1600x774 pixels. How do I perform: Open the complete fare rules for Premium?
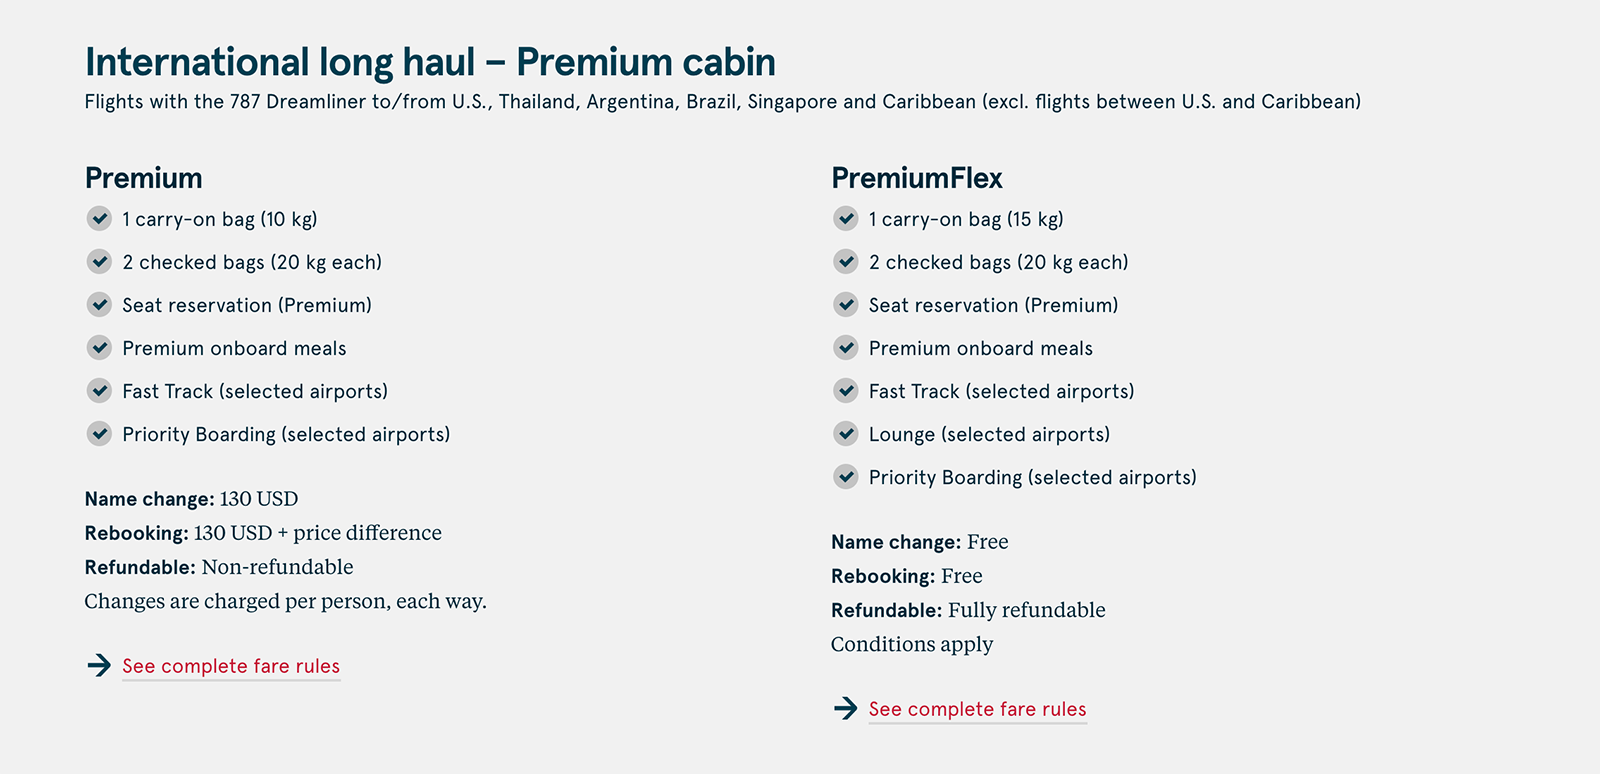[230, 665]
